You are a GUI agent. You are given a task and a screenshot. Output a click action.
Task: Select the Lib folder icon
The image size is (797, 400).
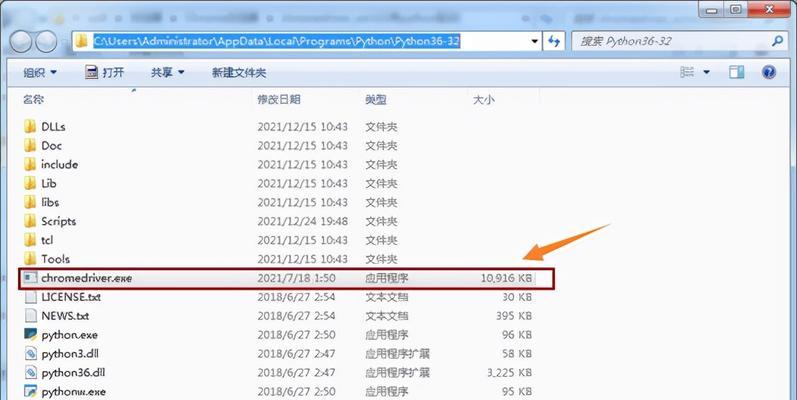pyautogui.click(x=30, y=183)
